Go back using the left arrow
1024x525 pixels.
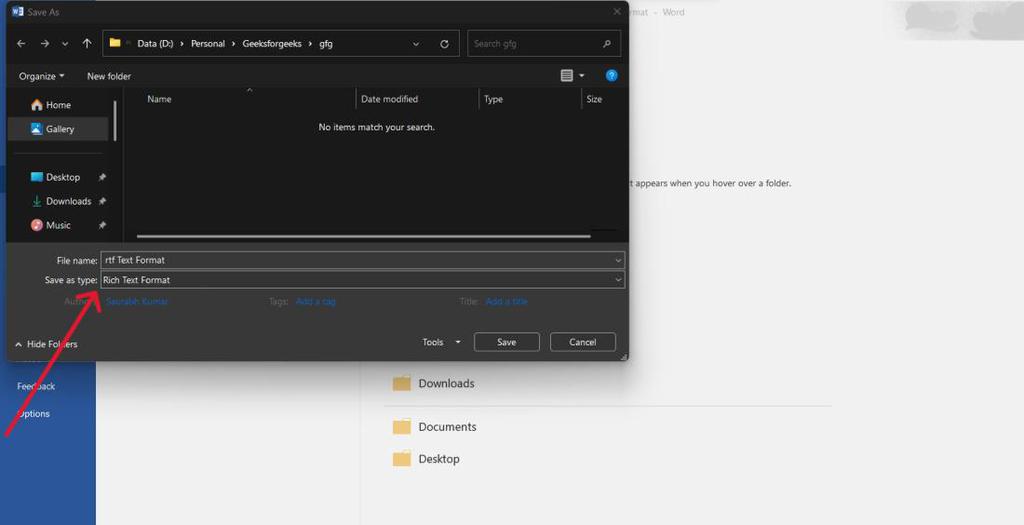(21, 44)
